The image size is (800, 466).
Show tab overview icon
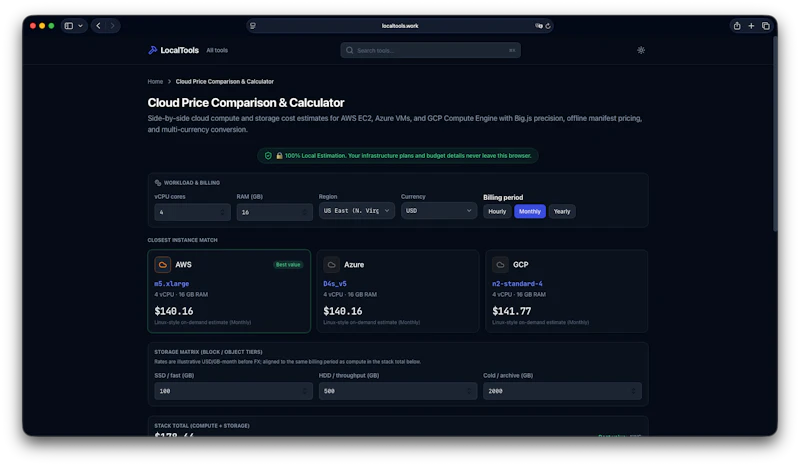(x=765, y=26)
